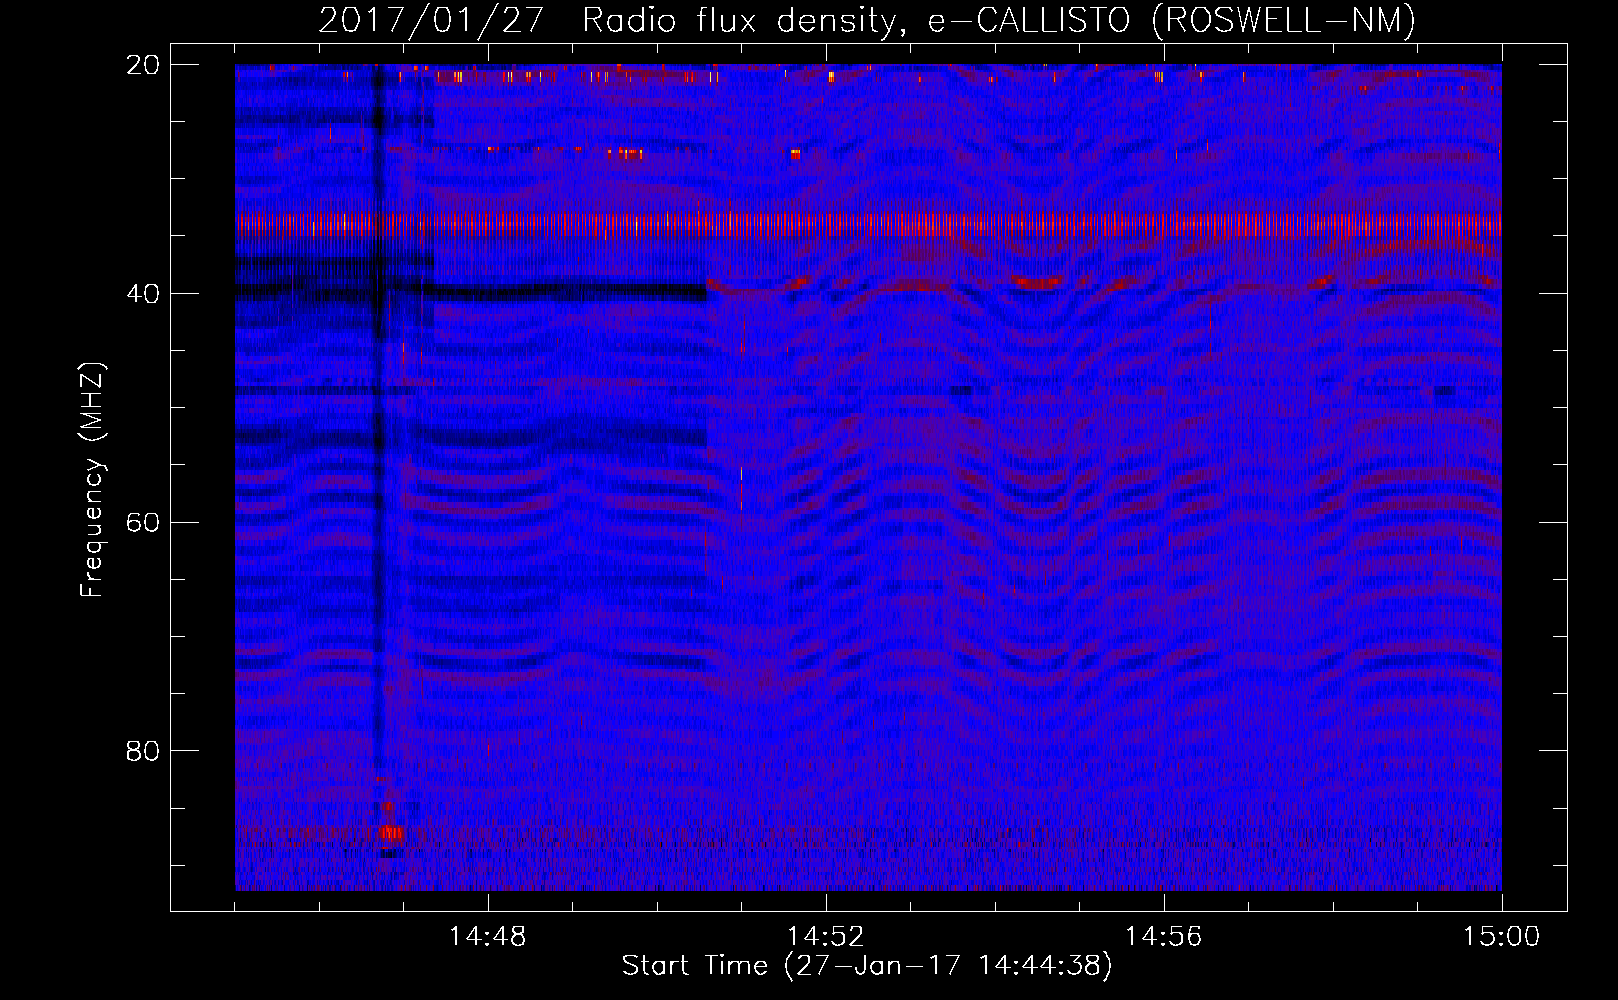Click the 14:52 time tick label
1618x1000 pixels.
826,937
